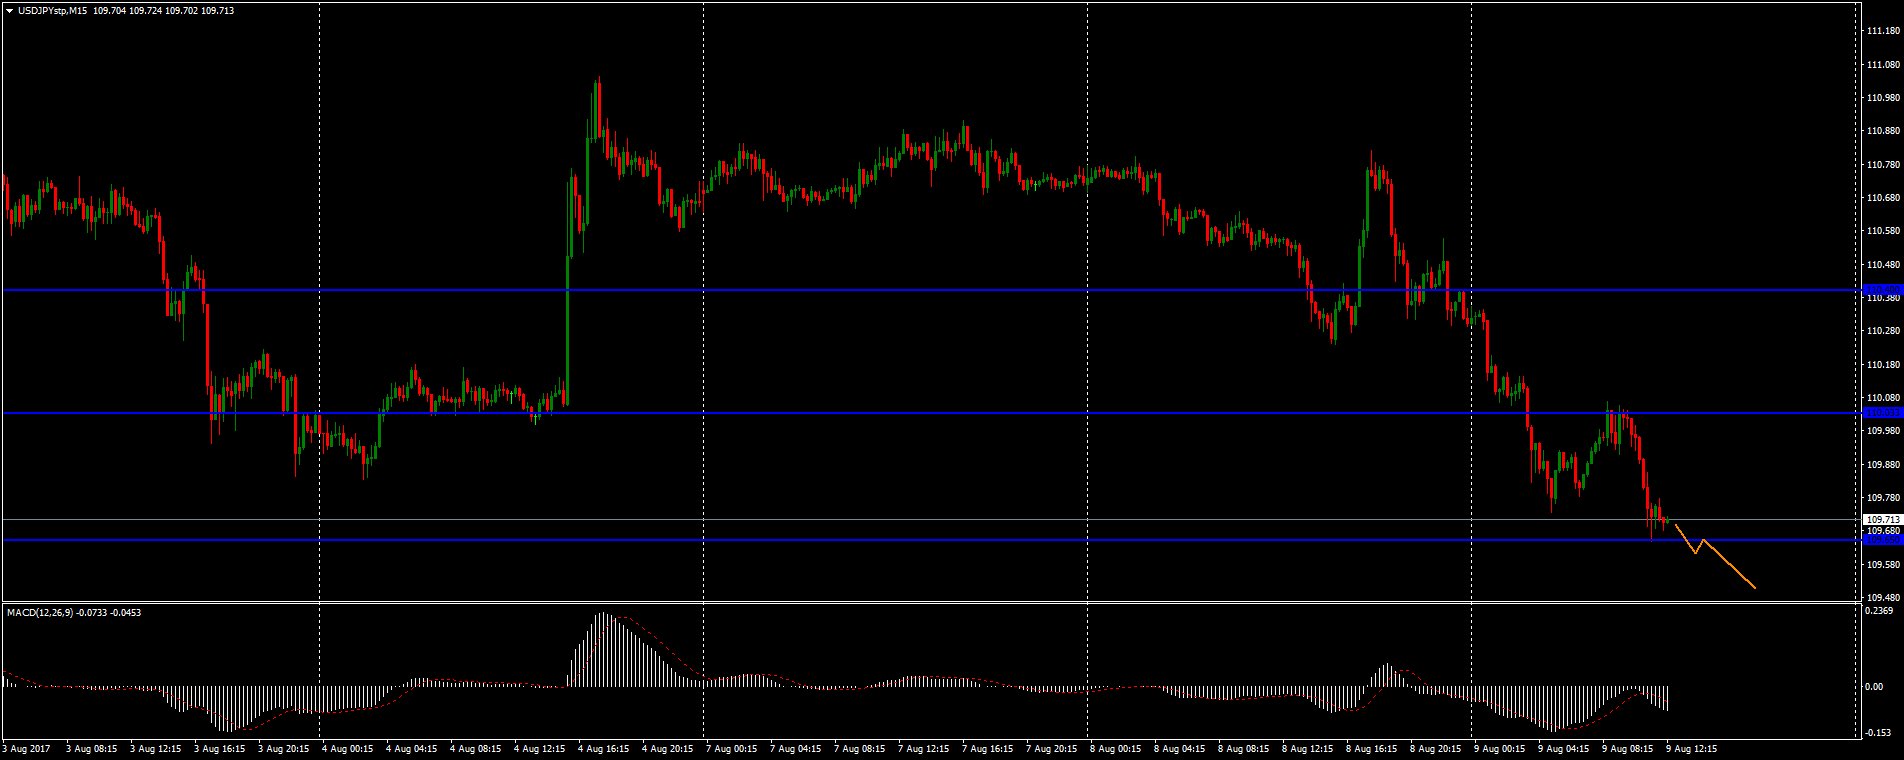Click the 7 Aug 00:15 time axis label
This screenshot has width=1904, height=760.
pyautogui.click(x=731, y=748)
